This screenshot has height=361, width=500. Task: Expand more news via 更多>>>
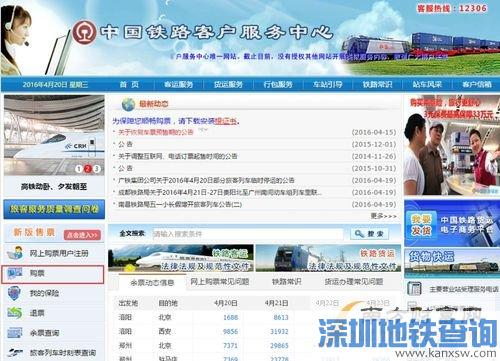(x=384, y=216)
